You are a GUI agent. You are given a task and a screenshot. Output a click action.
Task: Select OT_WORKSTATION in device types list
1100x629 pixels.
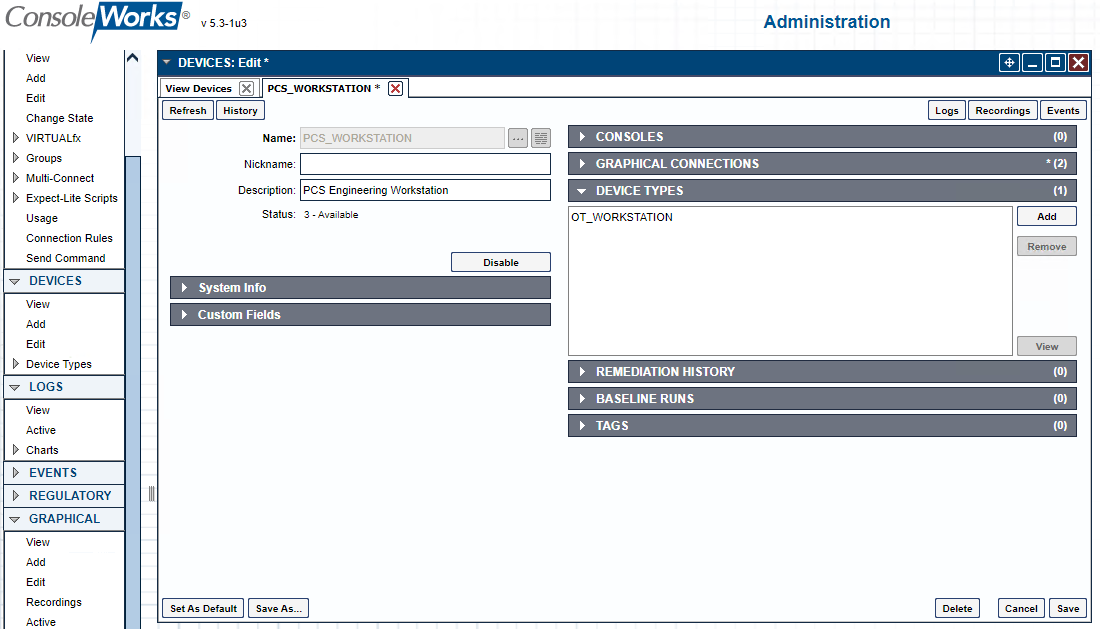click(x=622, y=217)
